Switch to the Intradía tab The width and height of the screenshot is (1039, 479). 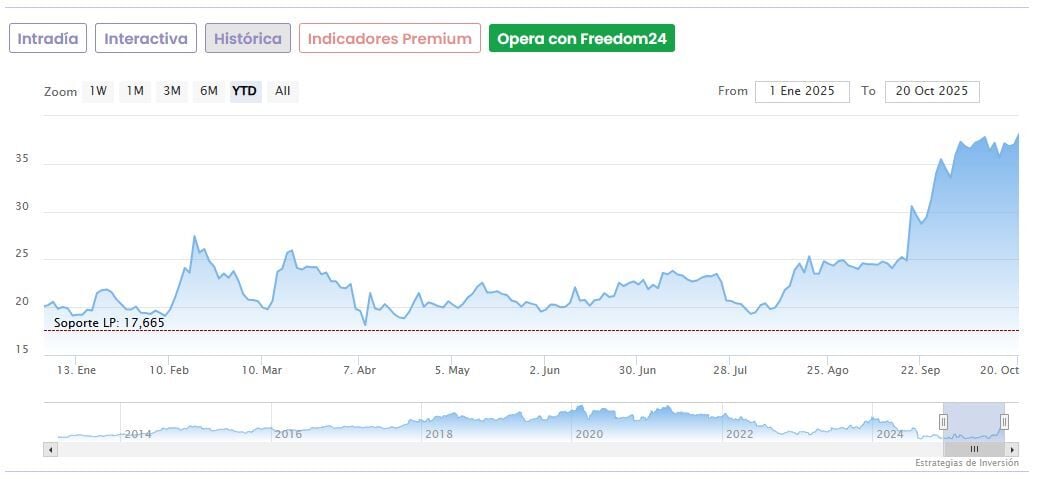[48, 39]
